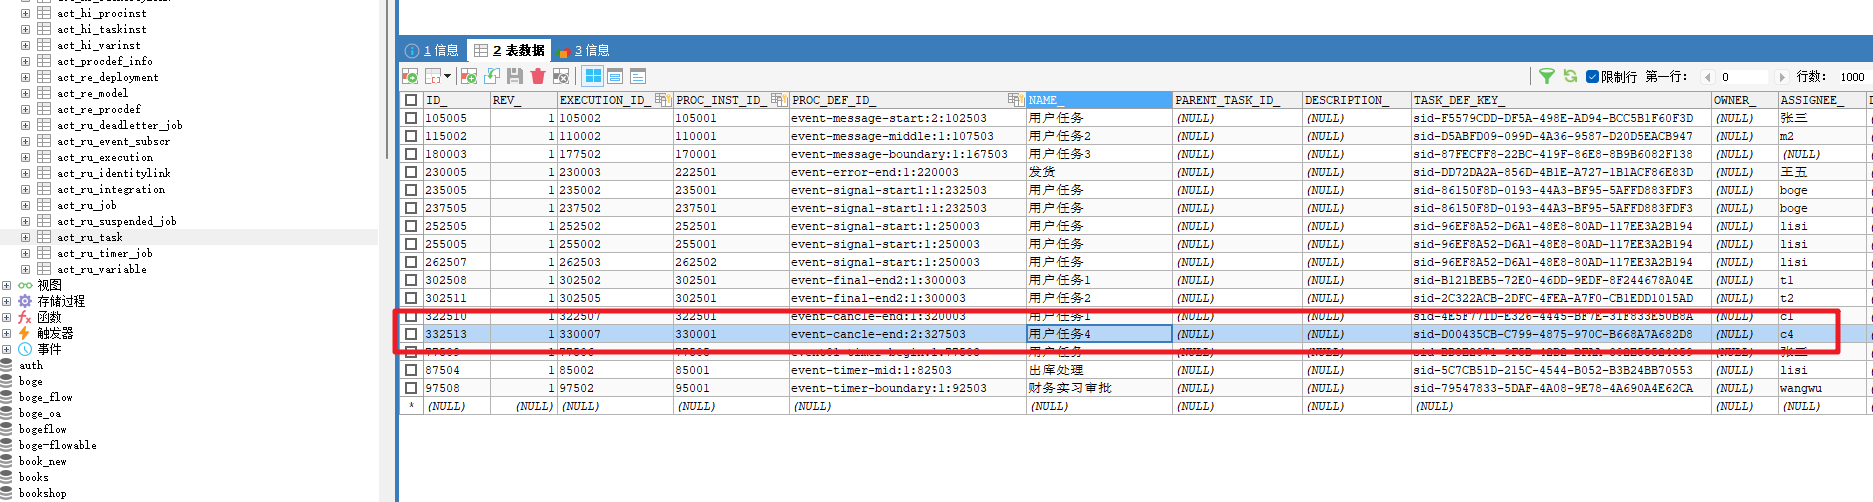This screenshot has width=1873, height=502.
Task: Open the 2 表数据 tab
Action: [509, 50]
